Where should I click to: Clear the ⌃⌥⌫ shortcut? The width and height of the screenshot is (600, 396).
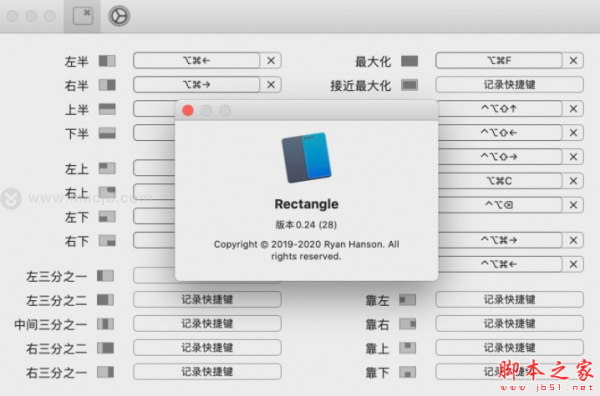tap(573, 205)
